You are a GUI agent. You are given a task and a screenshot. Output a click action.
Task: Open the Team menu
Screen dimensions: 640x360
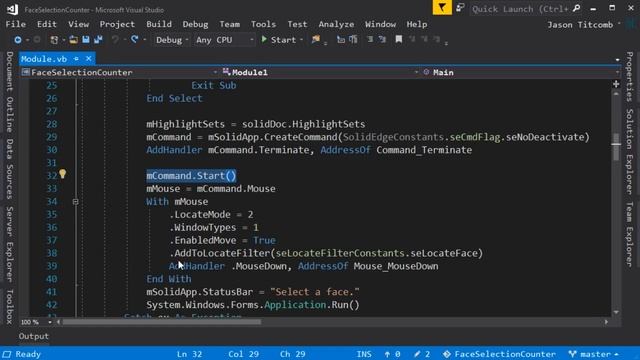[229, 24]
